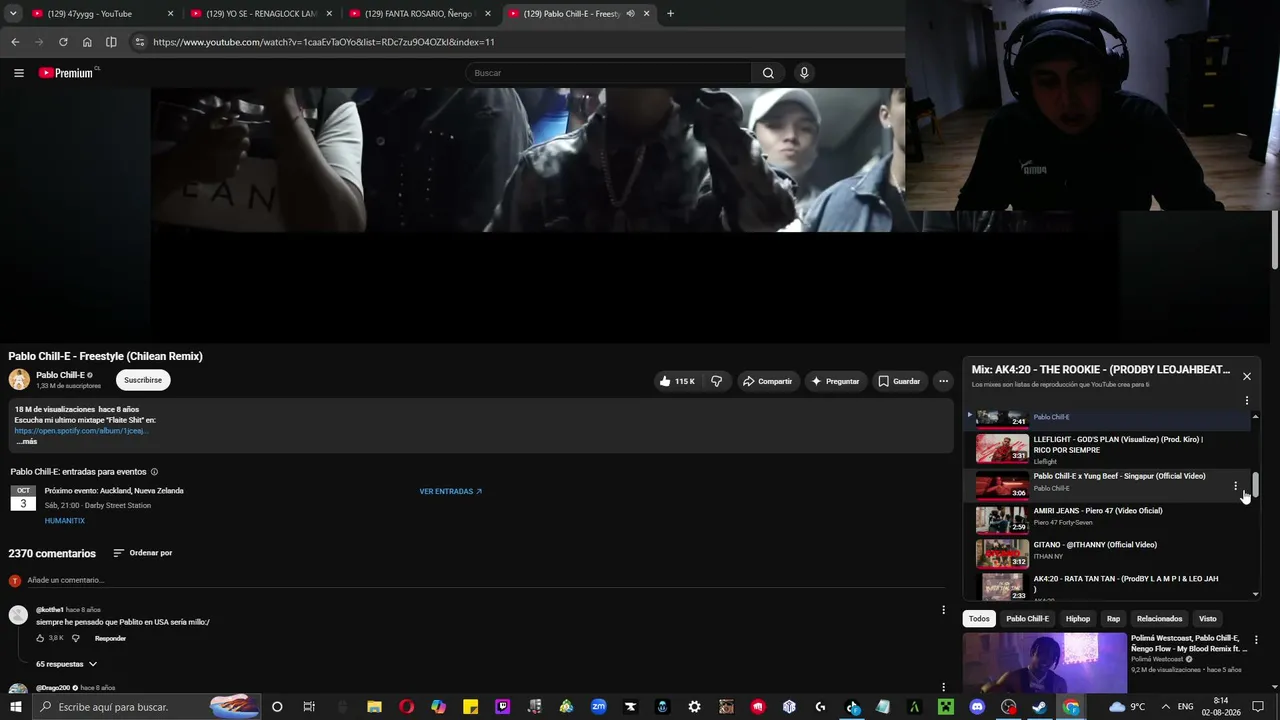Open the HUMANITIX link

point(65,521)
